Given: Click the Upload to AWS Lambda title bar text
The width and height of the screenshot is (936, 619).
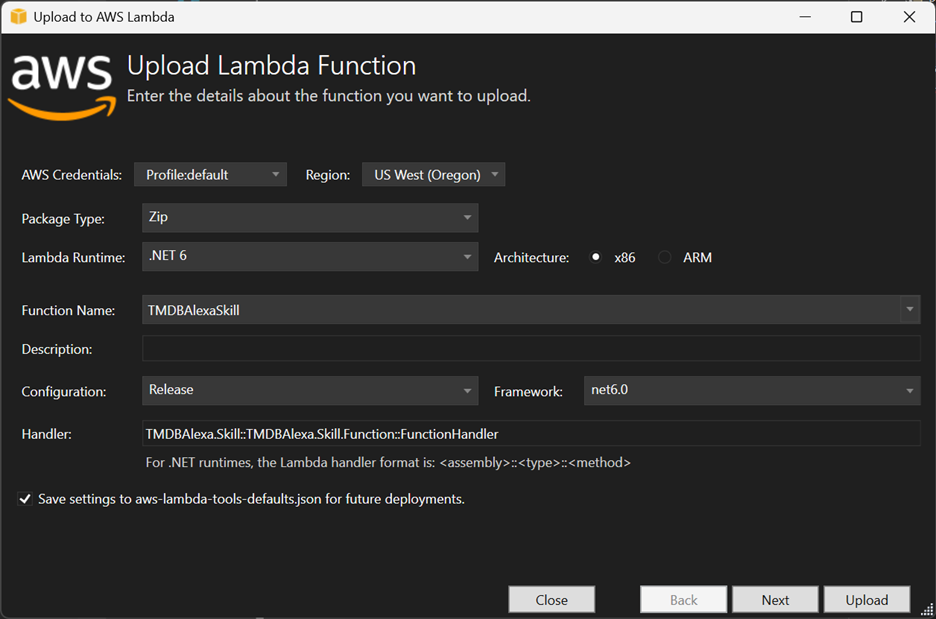Looking at the screenshot, I should pyautogui.click(x=105, y=16).
